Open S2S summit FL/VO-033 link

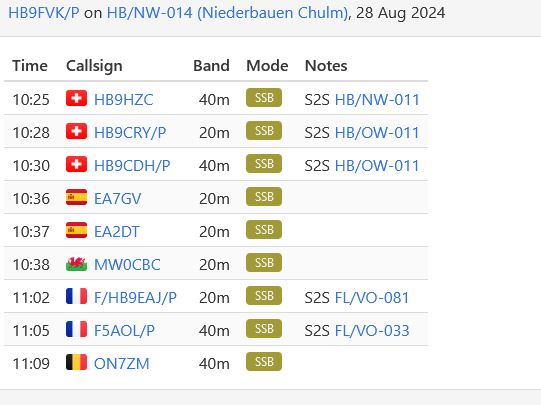pyautogui.click(x=372, y=330)
